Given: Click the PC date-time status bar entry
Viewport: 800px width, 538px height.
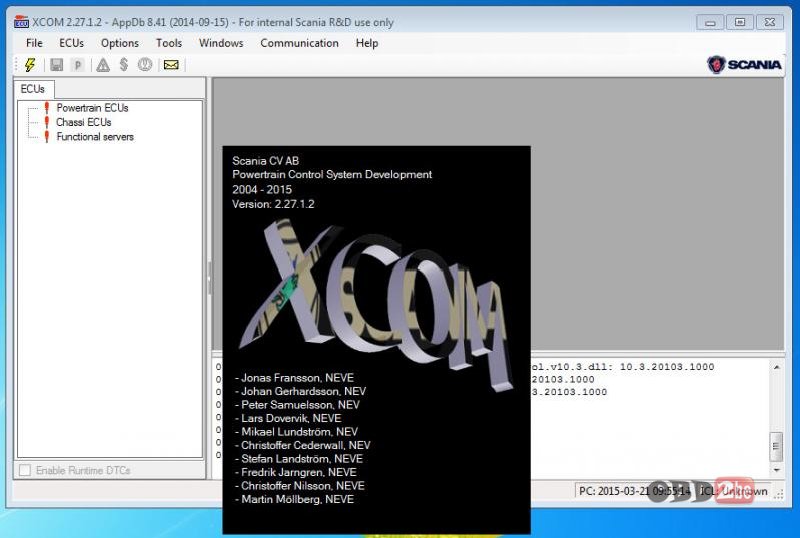Looking at the screenshot, I should pyautogui.click(x=634, y=491).
